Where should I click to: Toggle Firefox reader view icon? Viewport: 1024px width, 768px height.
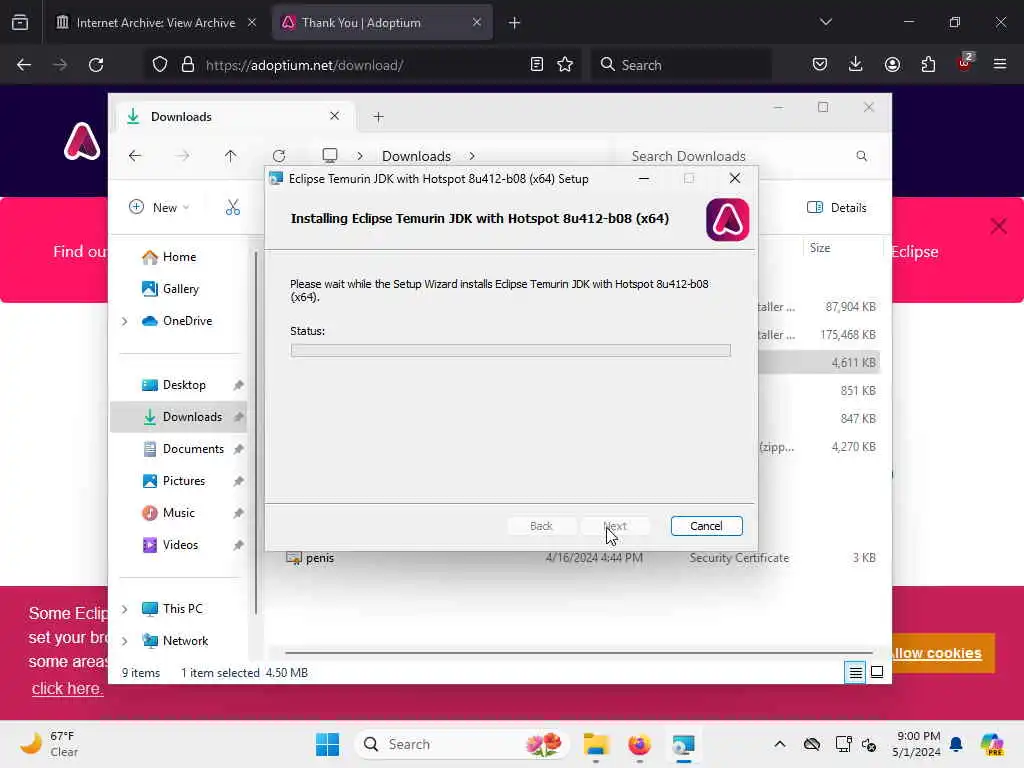point(537,65)
